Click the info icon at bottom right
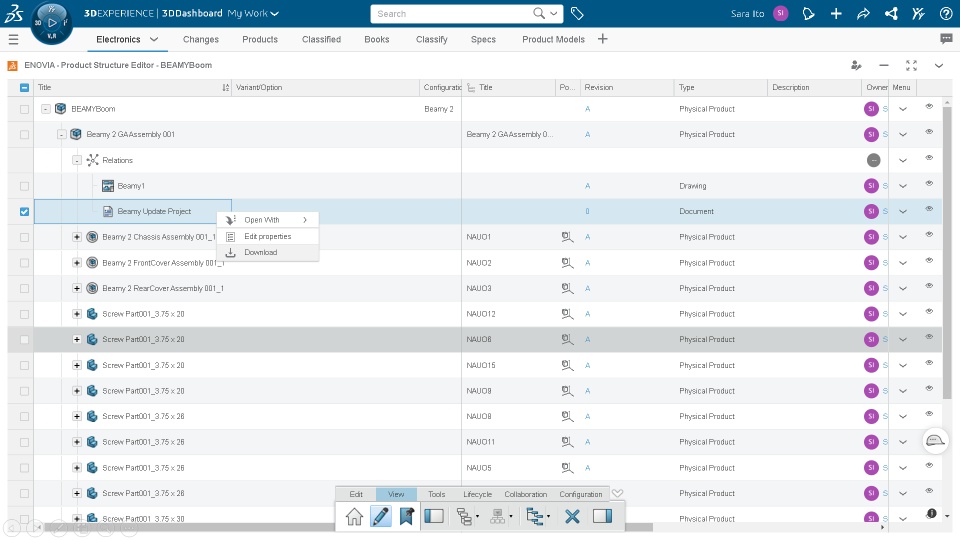This screenshot has width=960, height=540. coord(931,514)
